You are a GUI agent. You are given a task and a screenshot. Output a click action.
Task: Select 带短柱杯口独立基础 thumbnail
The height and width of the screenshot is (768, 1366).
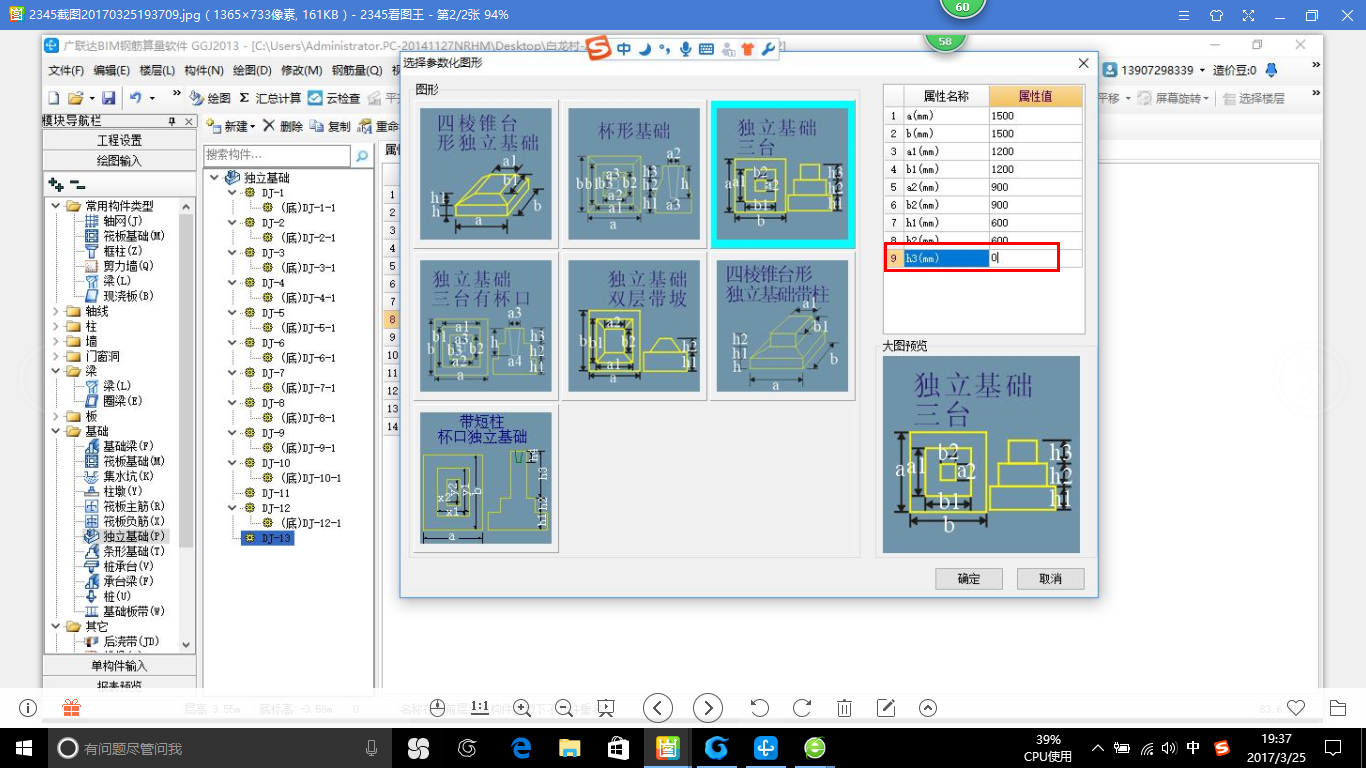[x=485, y=478]
